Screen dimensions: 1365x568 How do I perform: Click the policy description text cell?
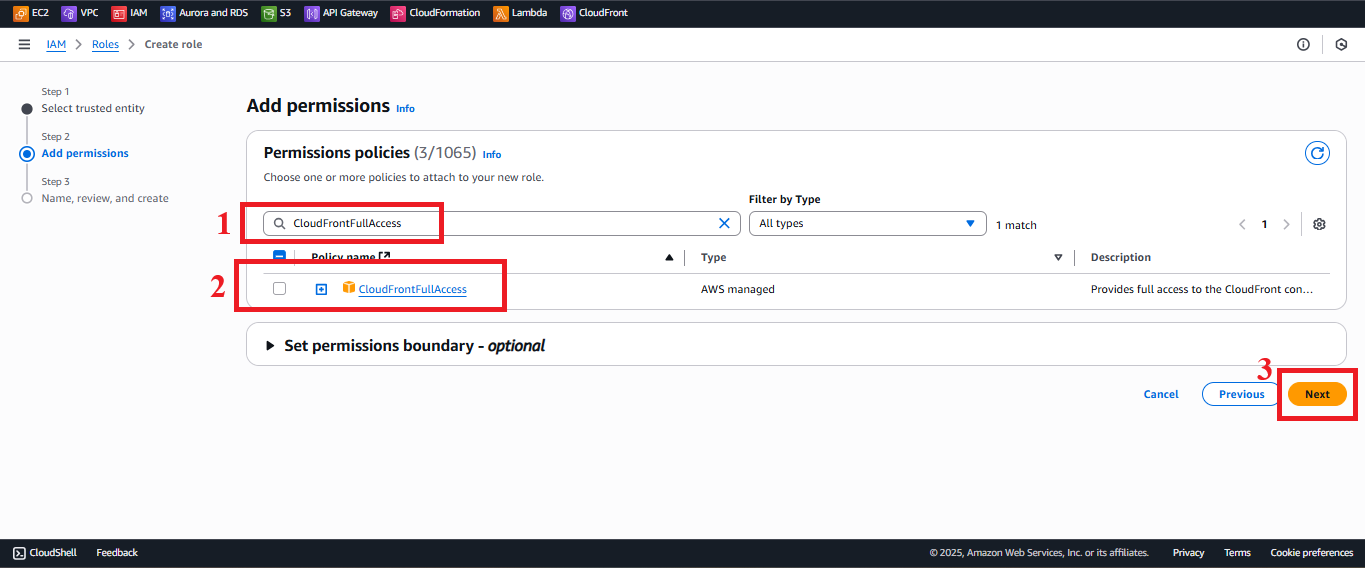(1201, 289)
